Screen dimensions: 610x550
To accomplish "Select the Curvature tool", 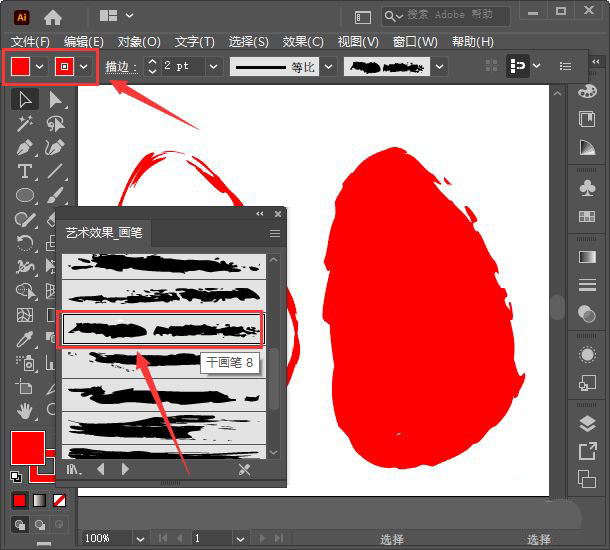I will [x=55, y=148].
